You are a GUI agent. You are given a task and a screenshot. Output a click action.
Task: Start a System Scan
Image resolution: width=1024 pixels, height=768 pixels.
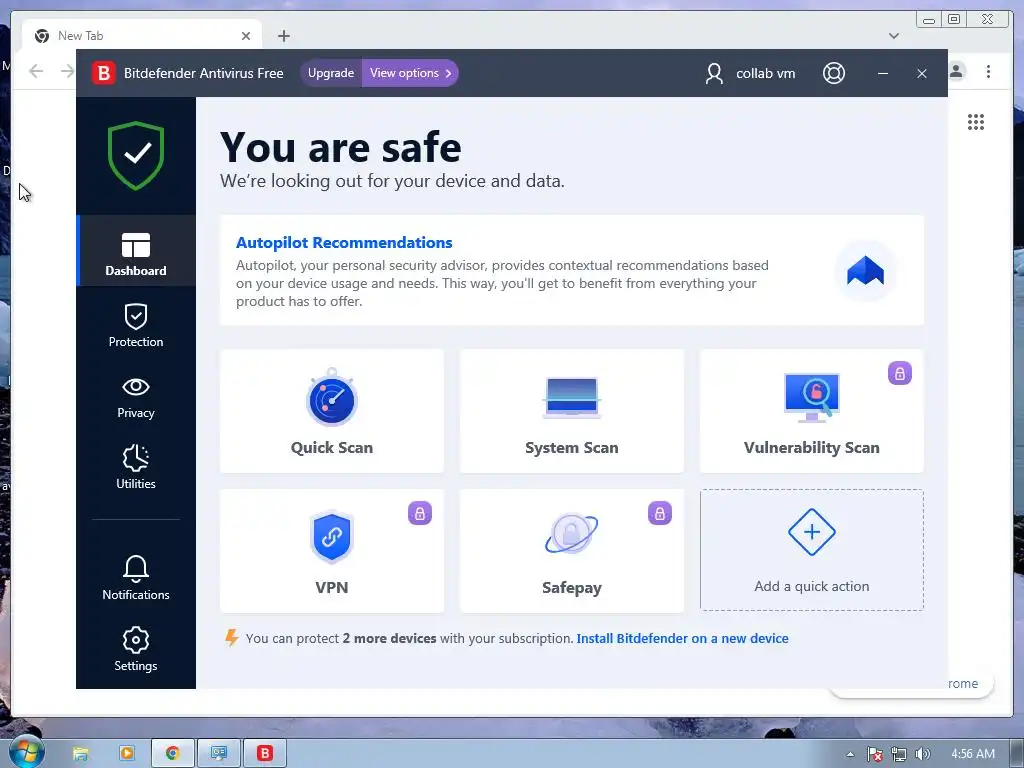pyautogui.click(x=571, y=411)
